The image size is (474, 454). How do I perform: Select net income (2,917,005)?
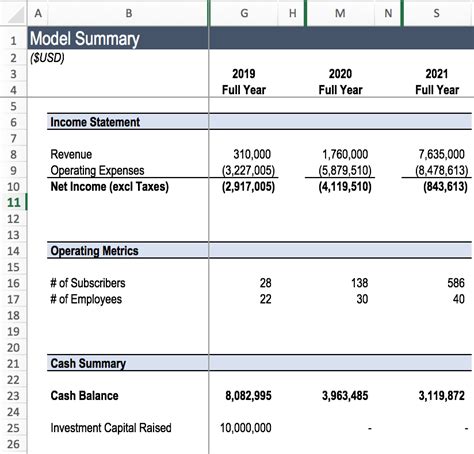point(248,186)
